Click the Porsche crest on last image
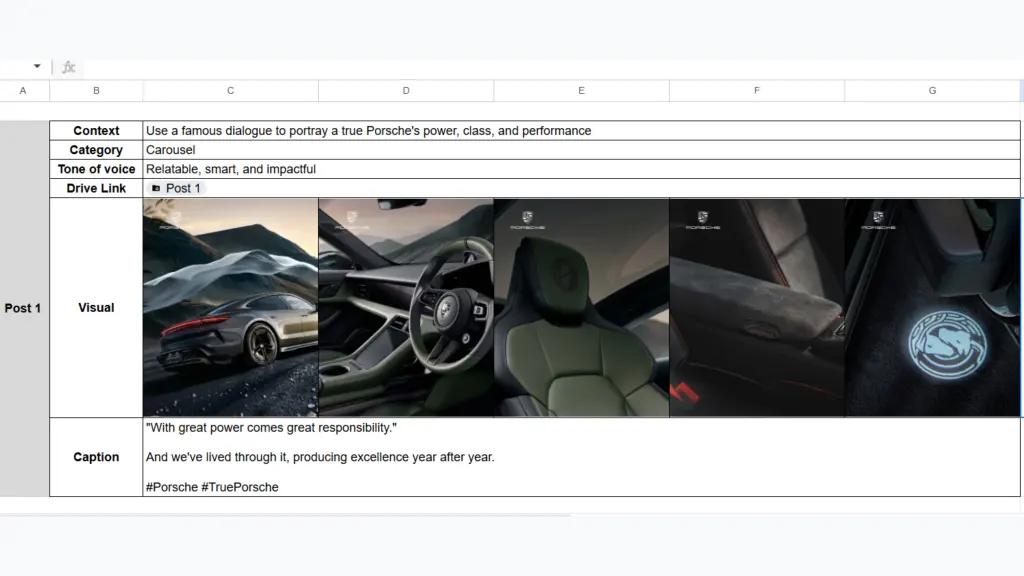Screen dimensions: 1024x576 (x=878, y=217)
